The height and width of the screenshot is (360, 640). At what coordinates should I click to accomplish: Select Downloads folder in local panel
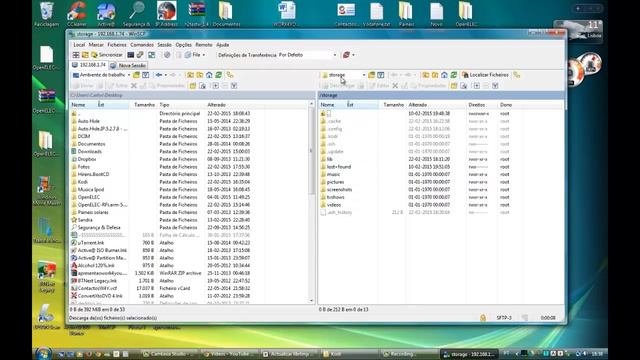[90, 151]
